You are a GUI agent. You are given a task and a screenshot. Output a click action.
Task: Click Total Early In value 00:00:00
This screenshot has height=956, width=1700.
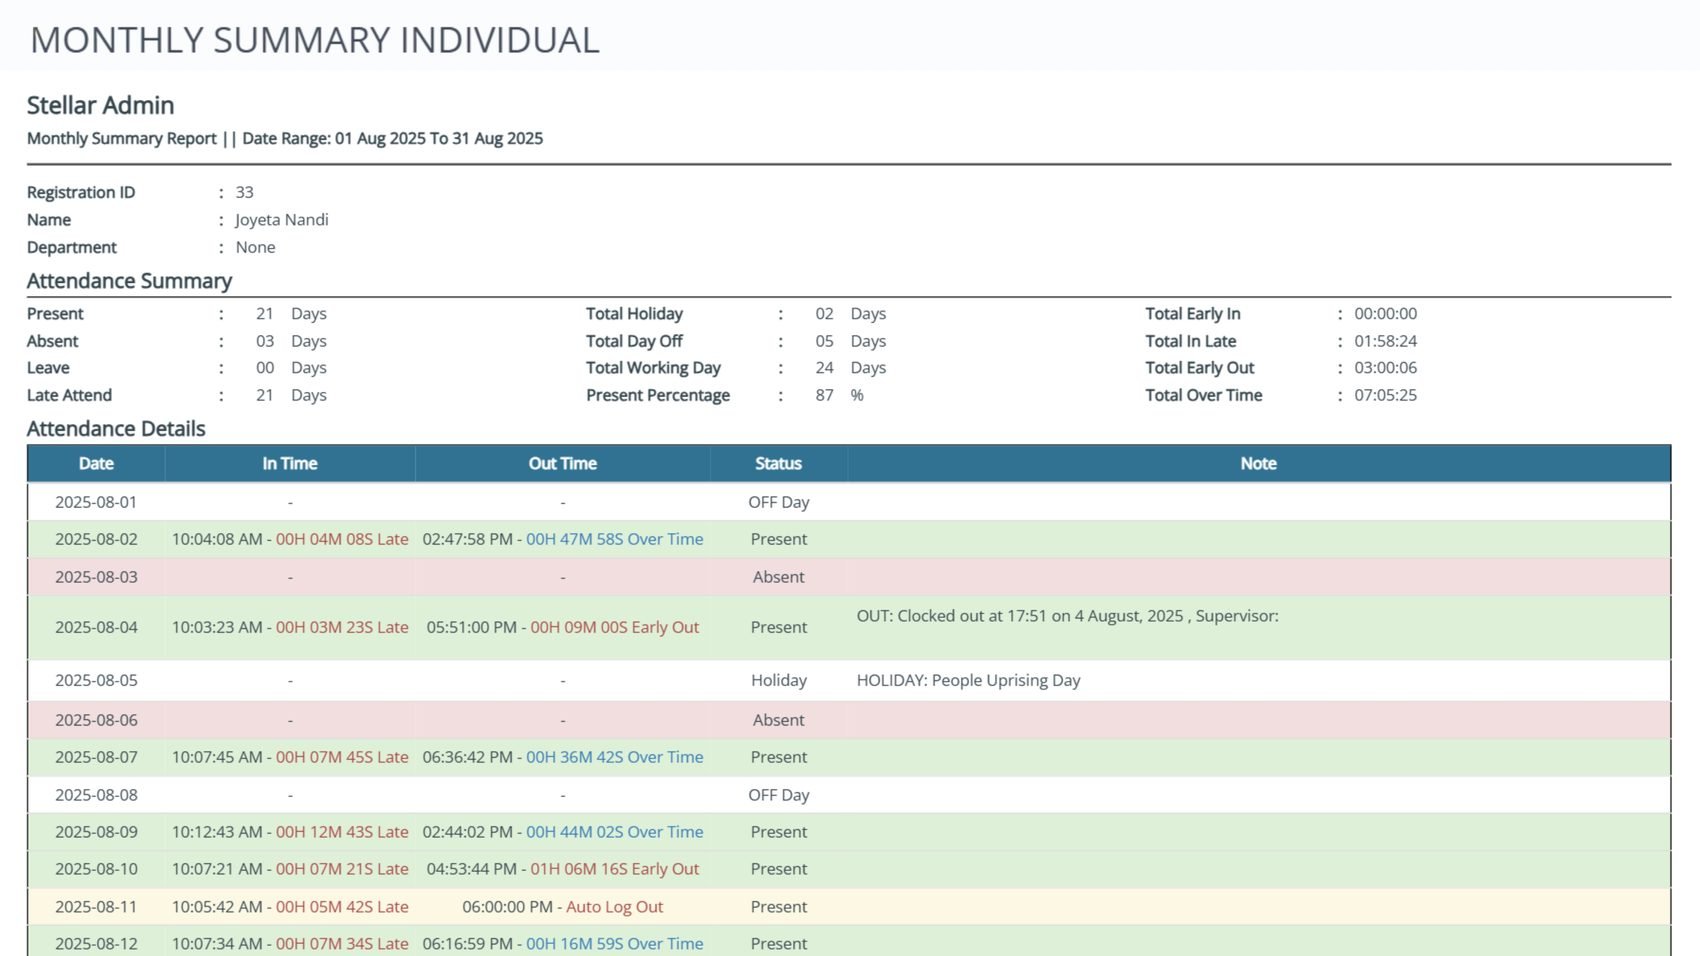pyautogui.click(x=1386, y=314)
